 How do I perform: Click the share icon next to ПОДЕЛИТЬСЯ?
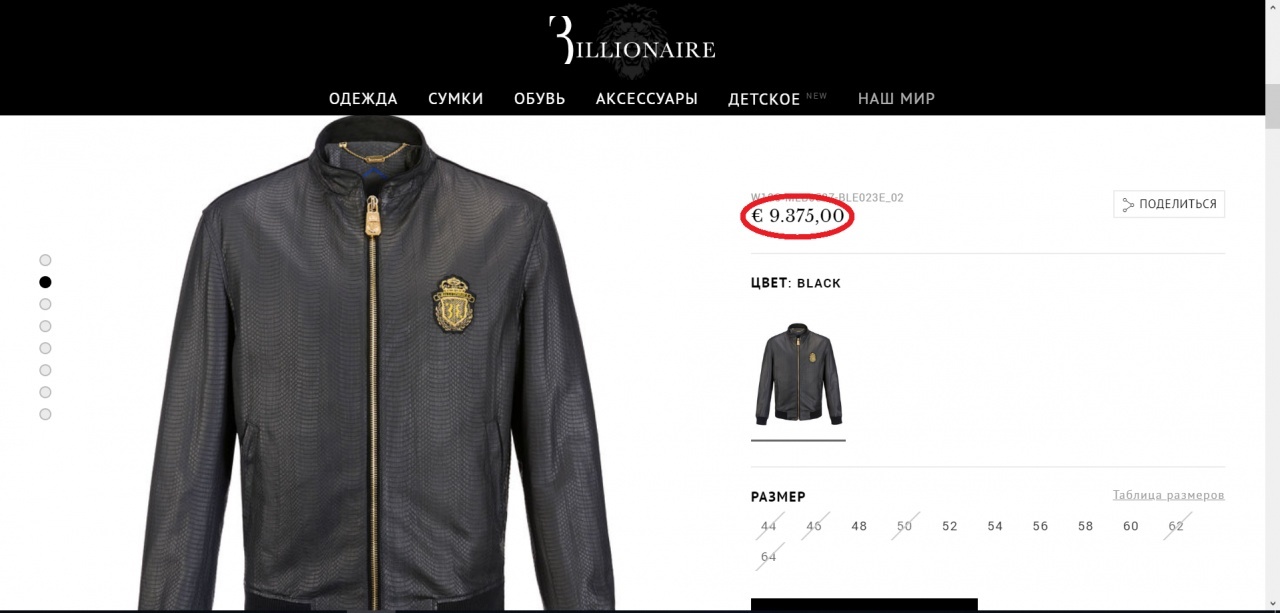(1128, 205)
